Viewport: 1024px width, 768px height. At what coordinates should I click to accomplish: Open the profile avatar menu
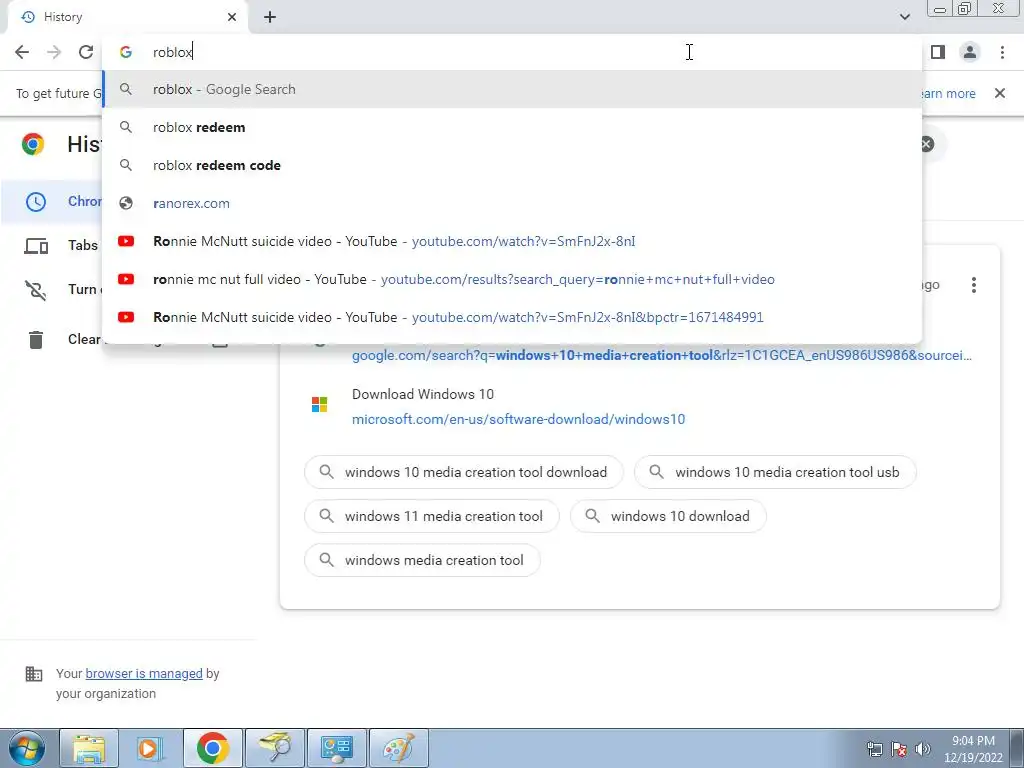click(970, 52)
